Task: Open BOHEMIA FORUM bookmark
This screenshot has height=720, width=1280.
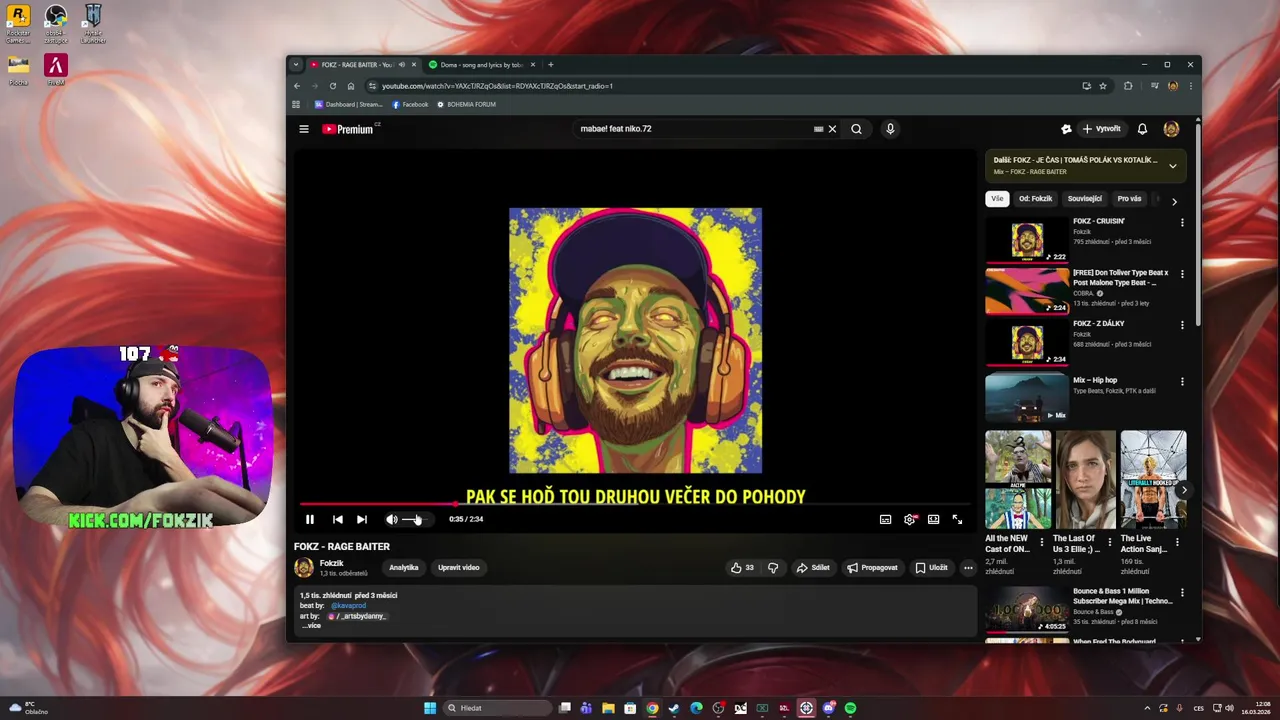Action: coord(466,104)
